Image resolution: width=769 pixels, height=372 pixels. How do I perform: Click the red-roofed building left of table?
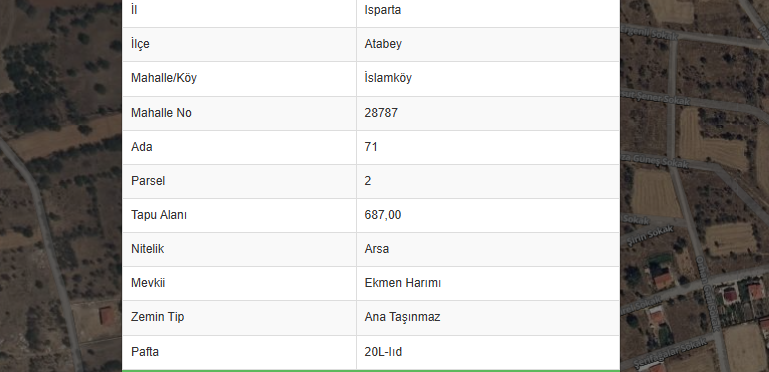coord(105,316)
